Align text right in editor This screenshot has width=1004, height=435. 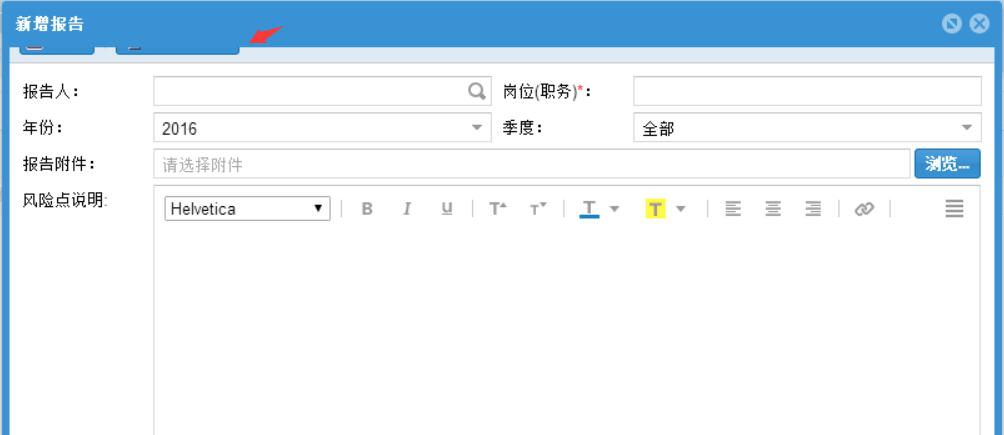coord(813,209)
